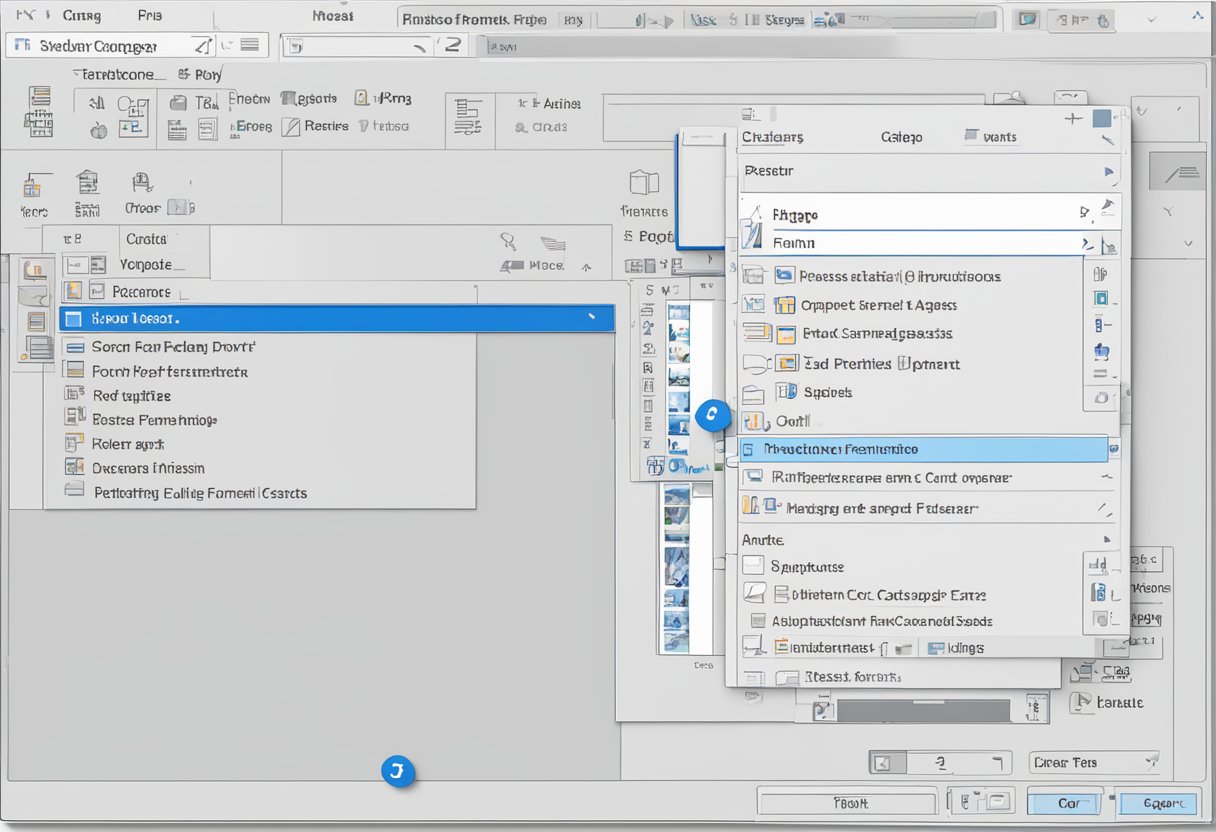Toggle the checkbox icon left of Preceroce
1216x832 pixels.
pyautogui.click(x=96, y=292)
